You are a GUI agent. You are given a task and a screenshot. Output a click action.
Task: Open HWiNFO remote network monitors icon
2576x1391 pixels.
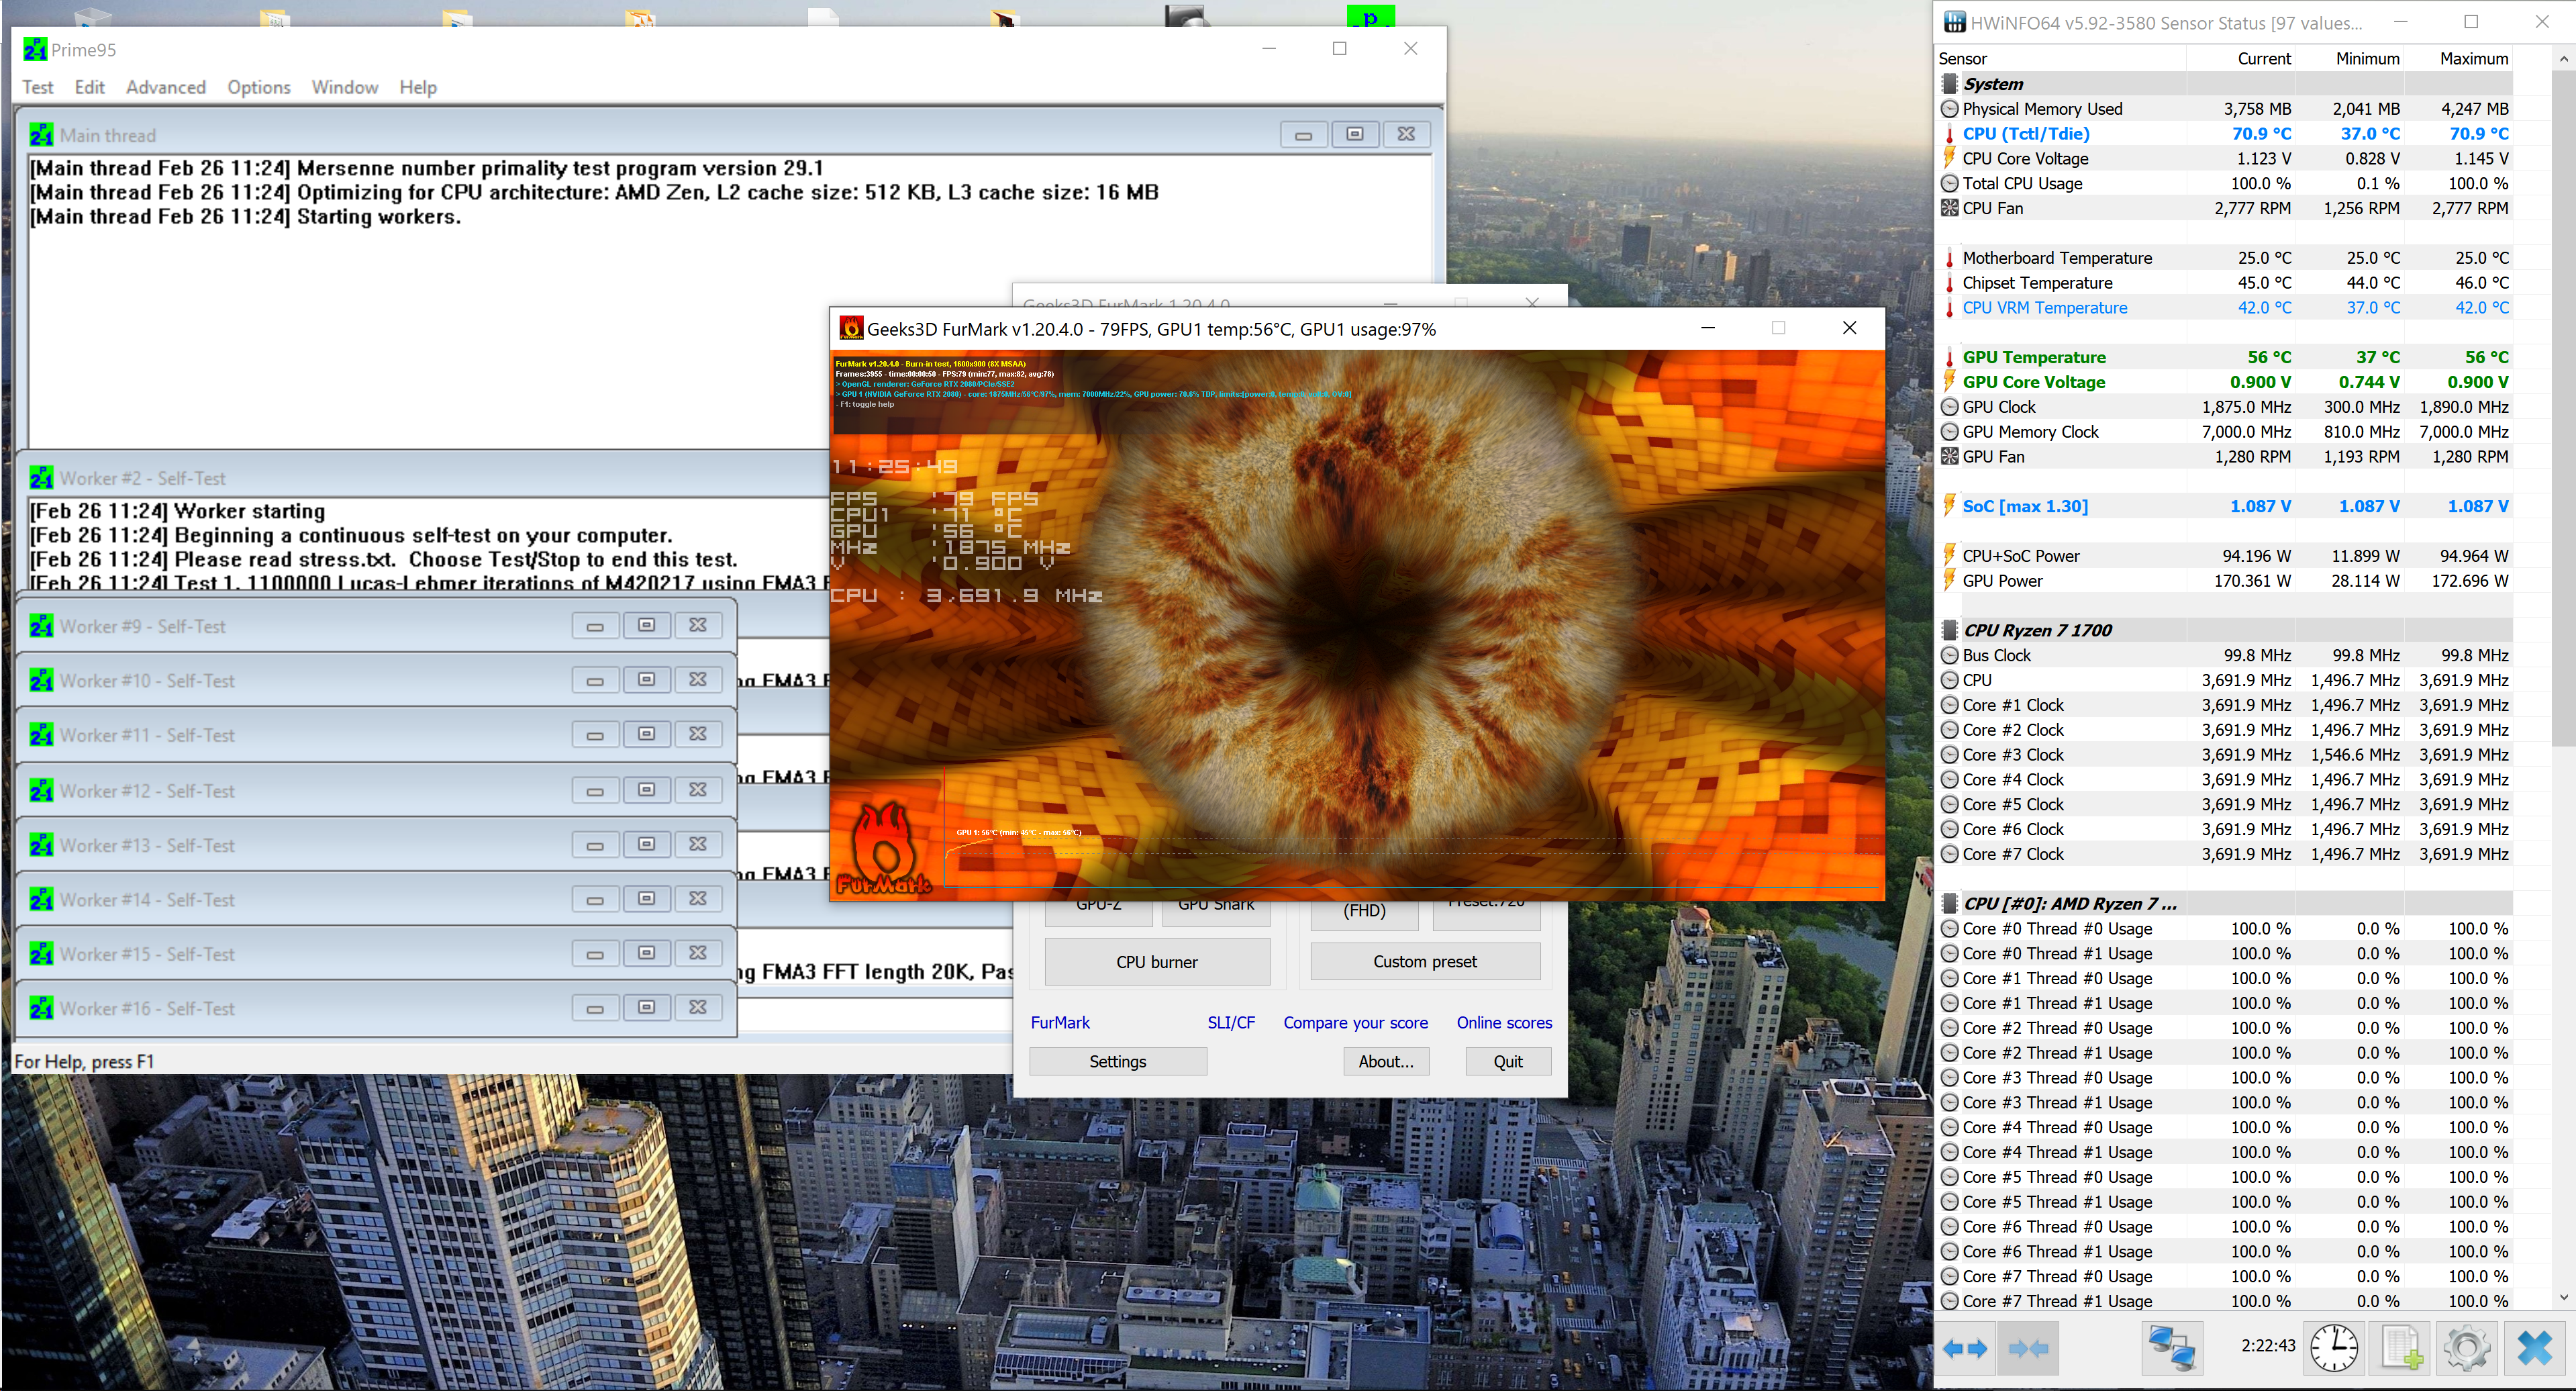(2172, 1349)
